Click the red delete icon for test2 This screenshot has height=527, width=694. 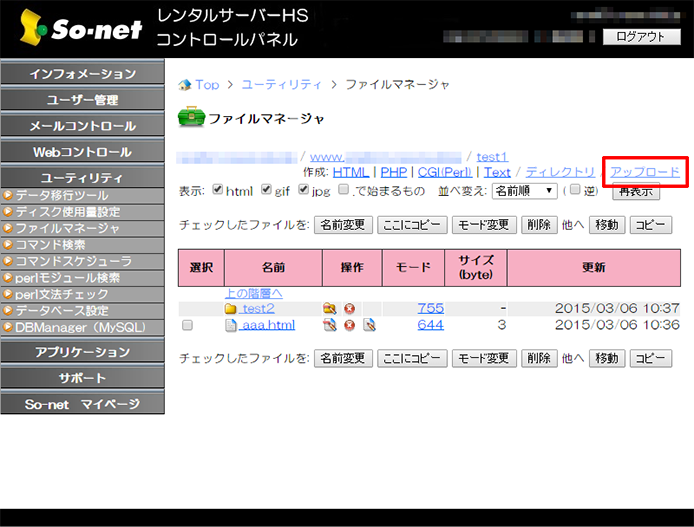349,309
